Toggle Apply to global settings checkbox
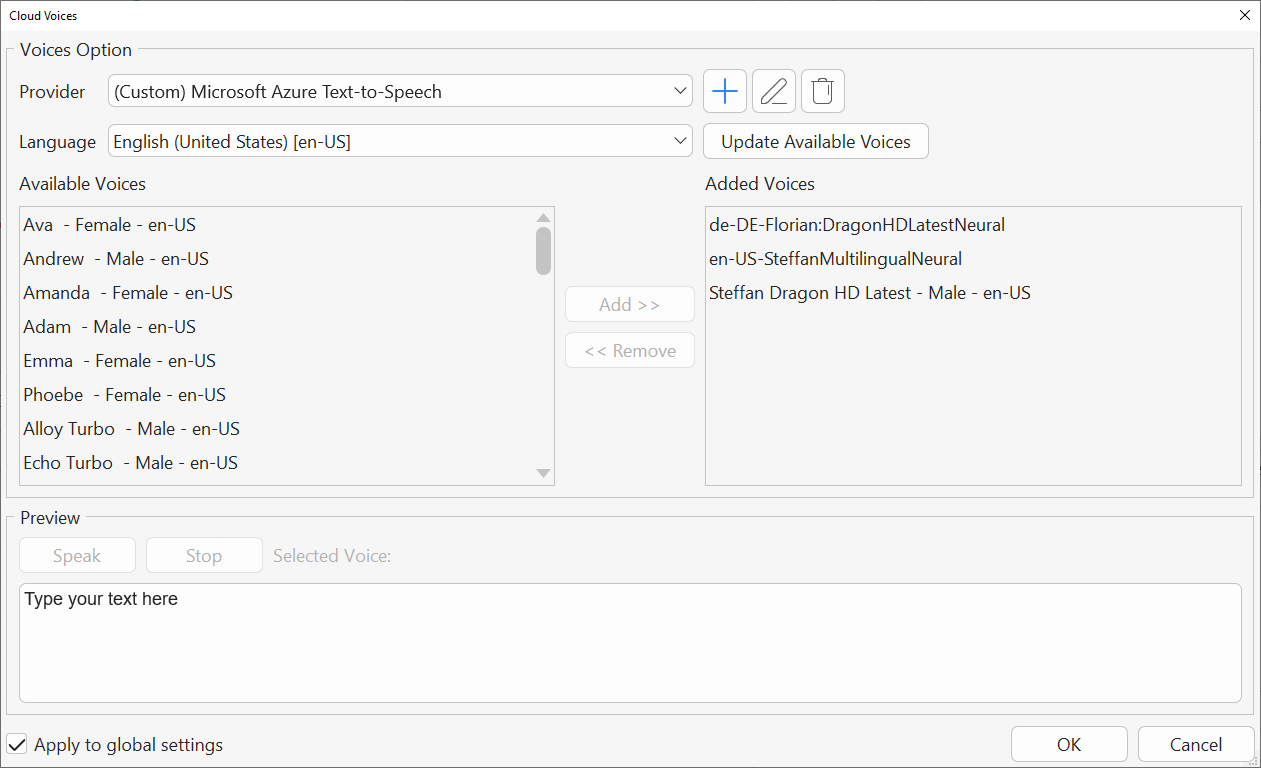This screenshot has height=768, width=1261. pyautogui.click(x=17, y=745)
